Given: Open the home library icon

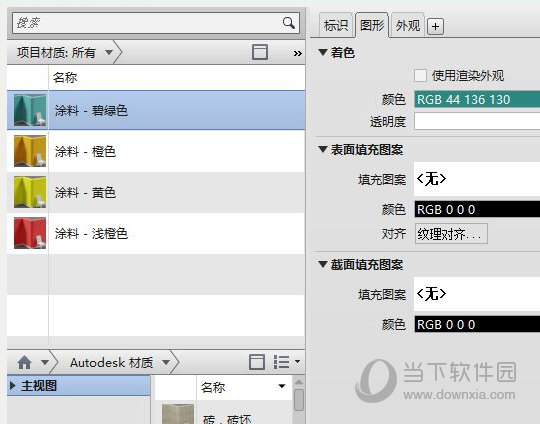Looking at the screenshot, I should point(24,362).
